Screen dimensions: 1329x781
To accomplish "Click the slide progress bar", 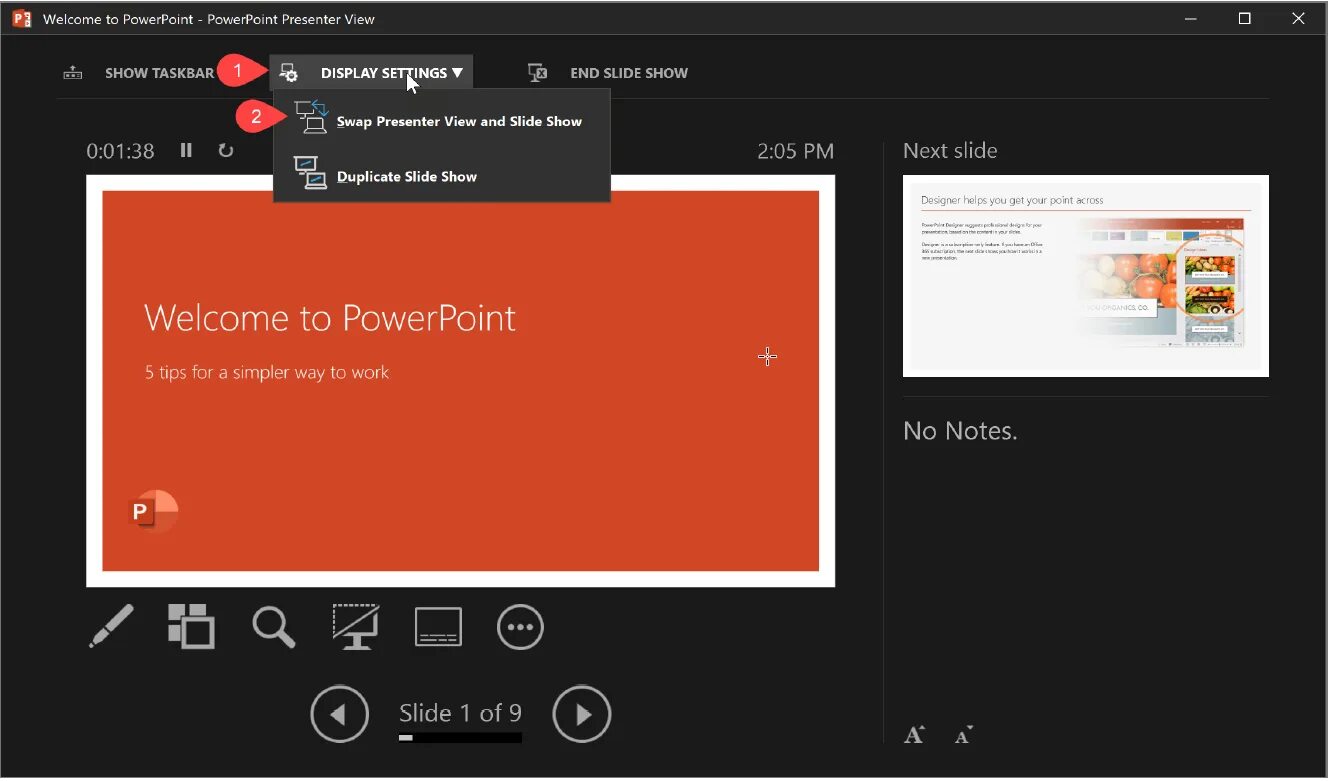I will [x=460, y=738].
